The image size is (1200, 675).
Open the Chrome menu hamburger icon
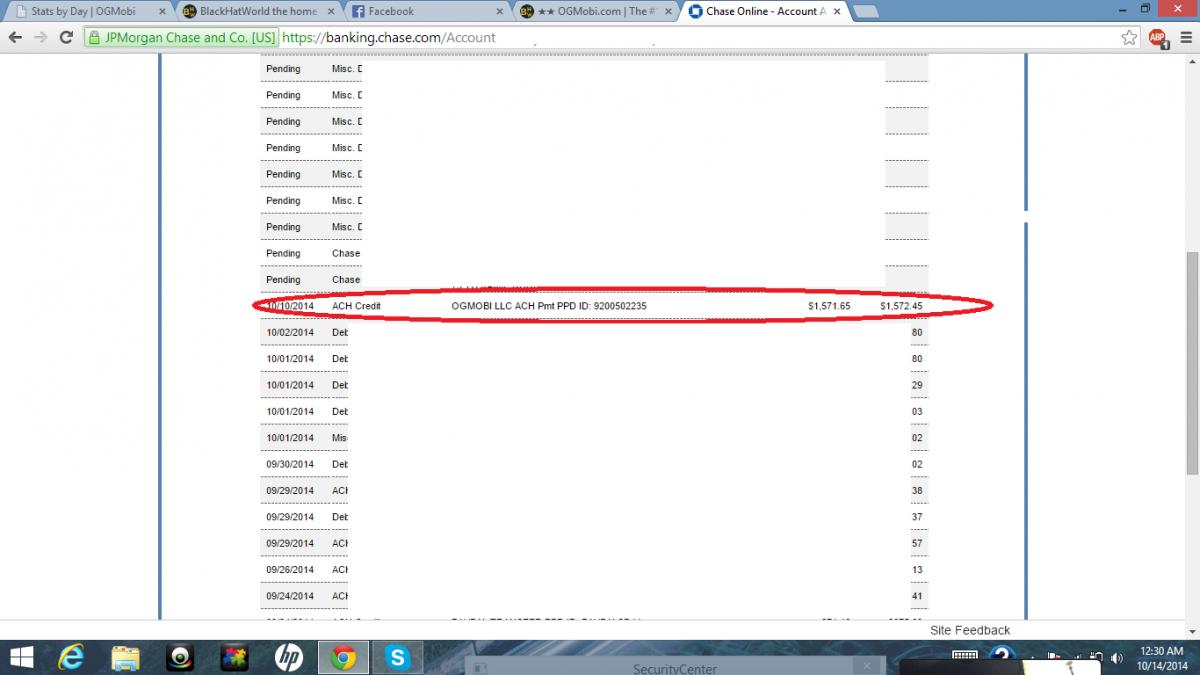tap(1184, 37)
